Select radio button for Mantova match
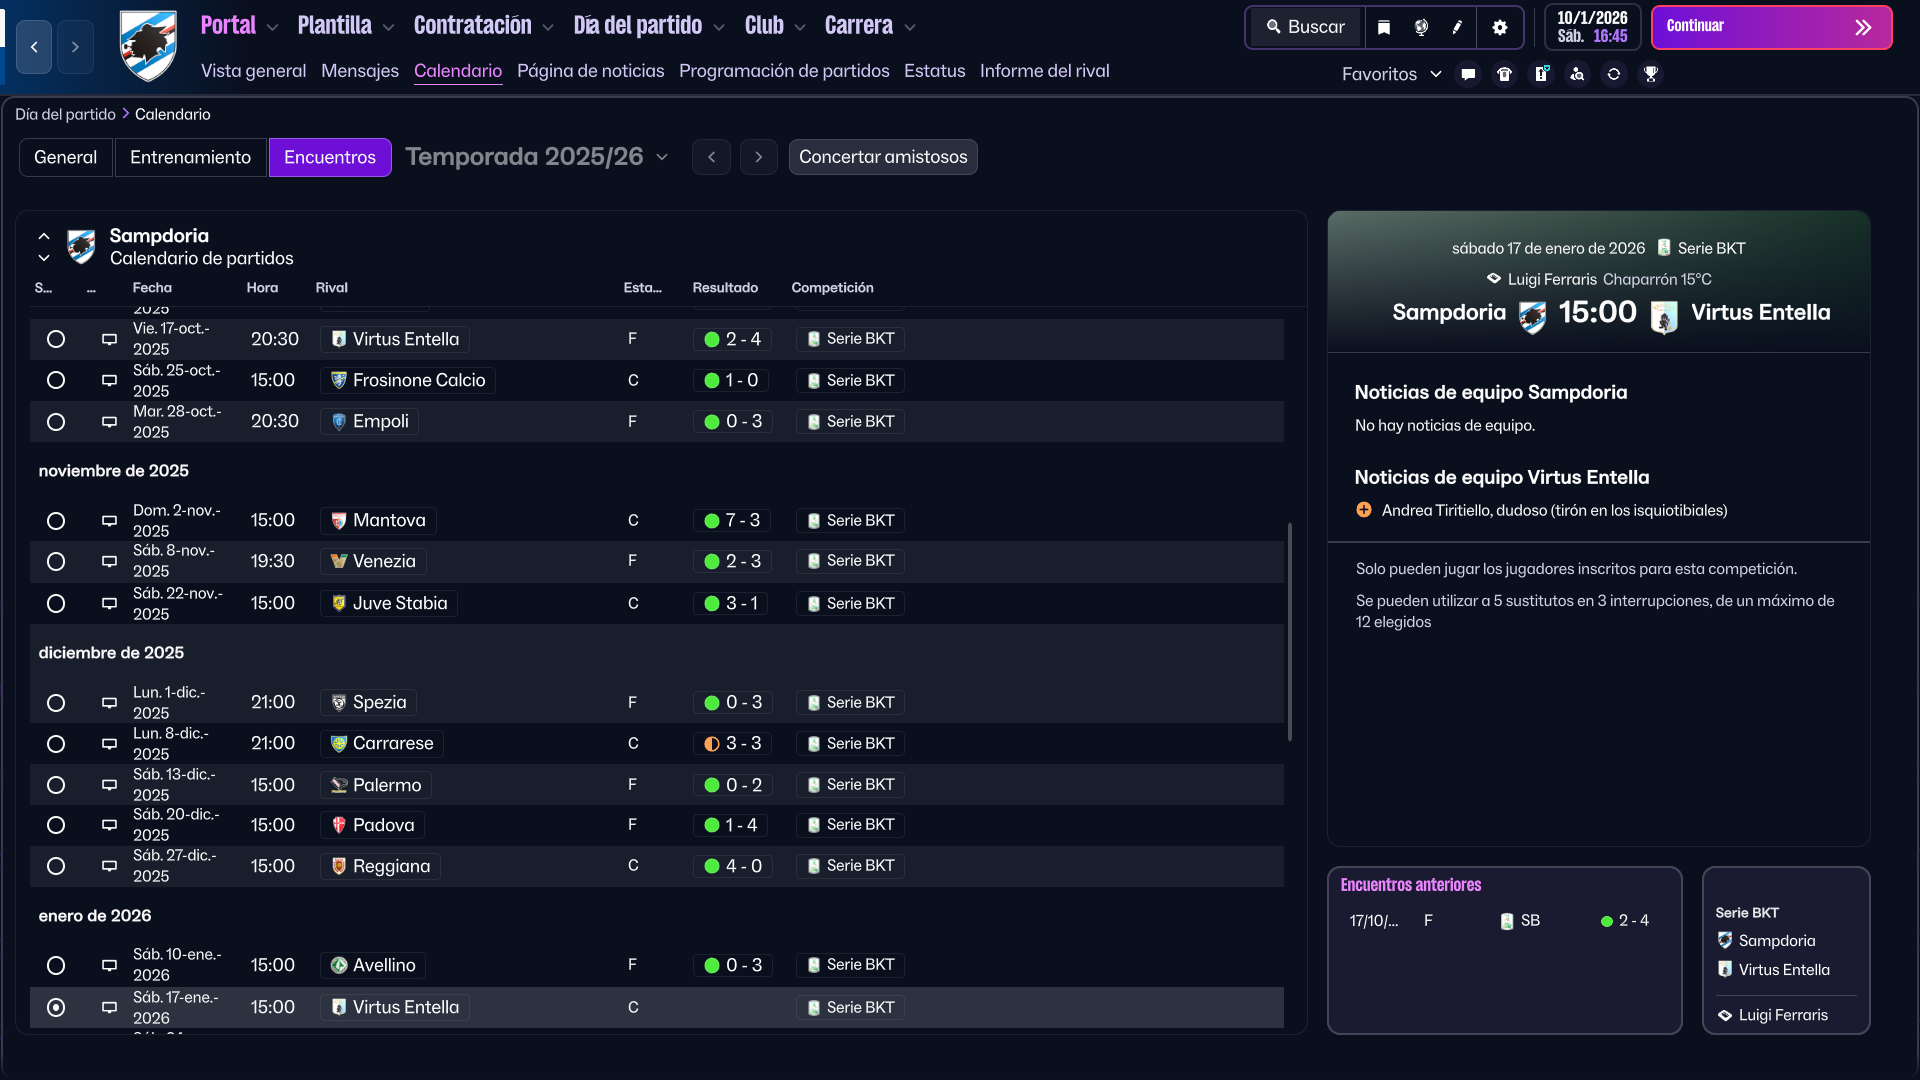 click(x=56, y=521)
